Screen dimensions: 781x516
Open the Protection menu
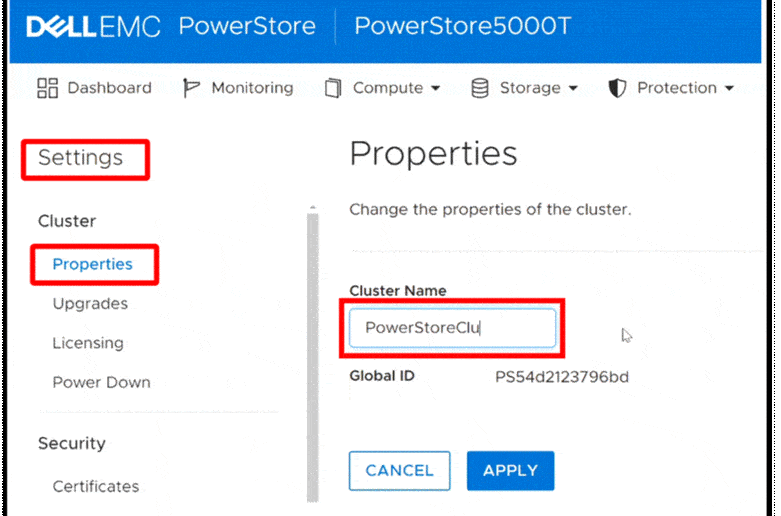pyautogui.click(x=671, y=89)
